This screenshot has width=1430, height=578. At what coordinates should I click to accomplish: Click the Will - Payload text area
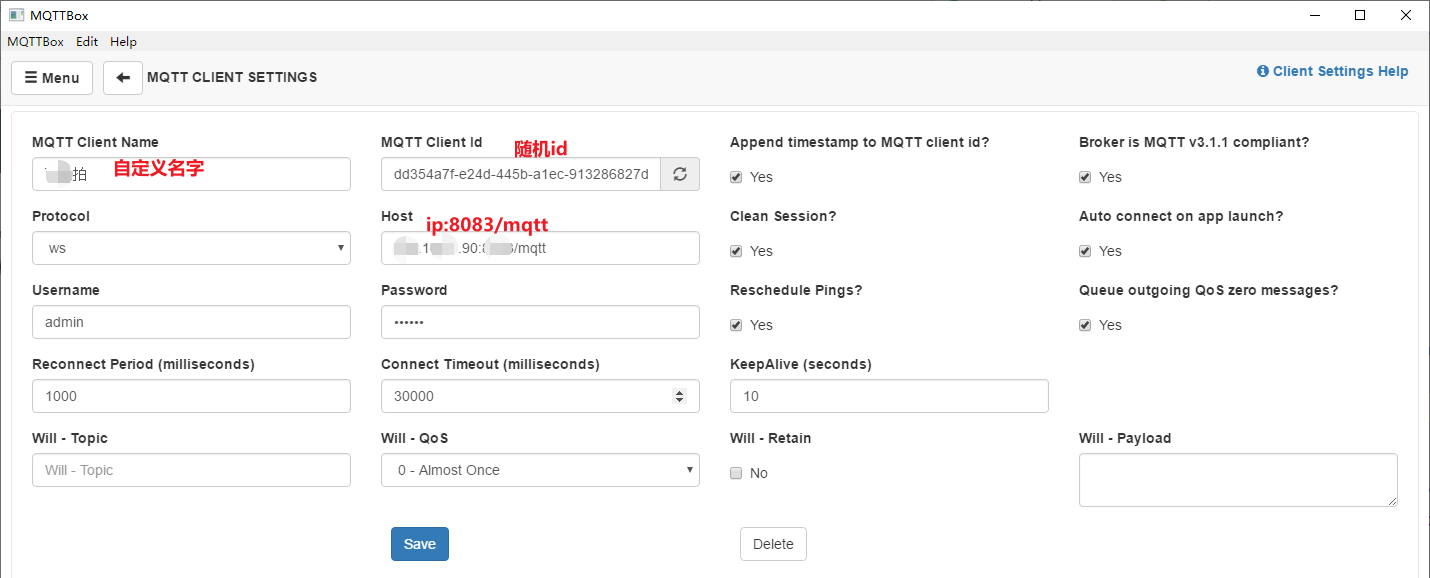[x=1238, y=480]
